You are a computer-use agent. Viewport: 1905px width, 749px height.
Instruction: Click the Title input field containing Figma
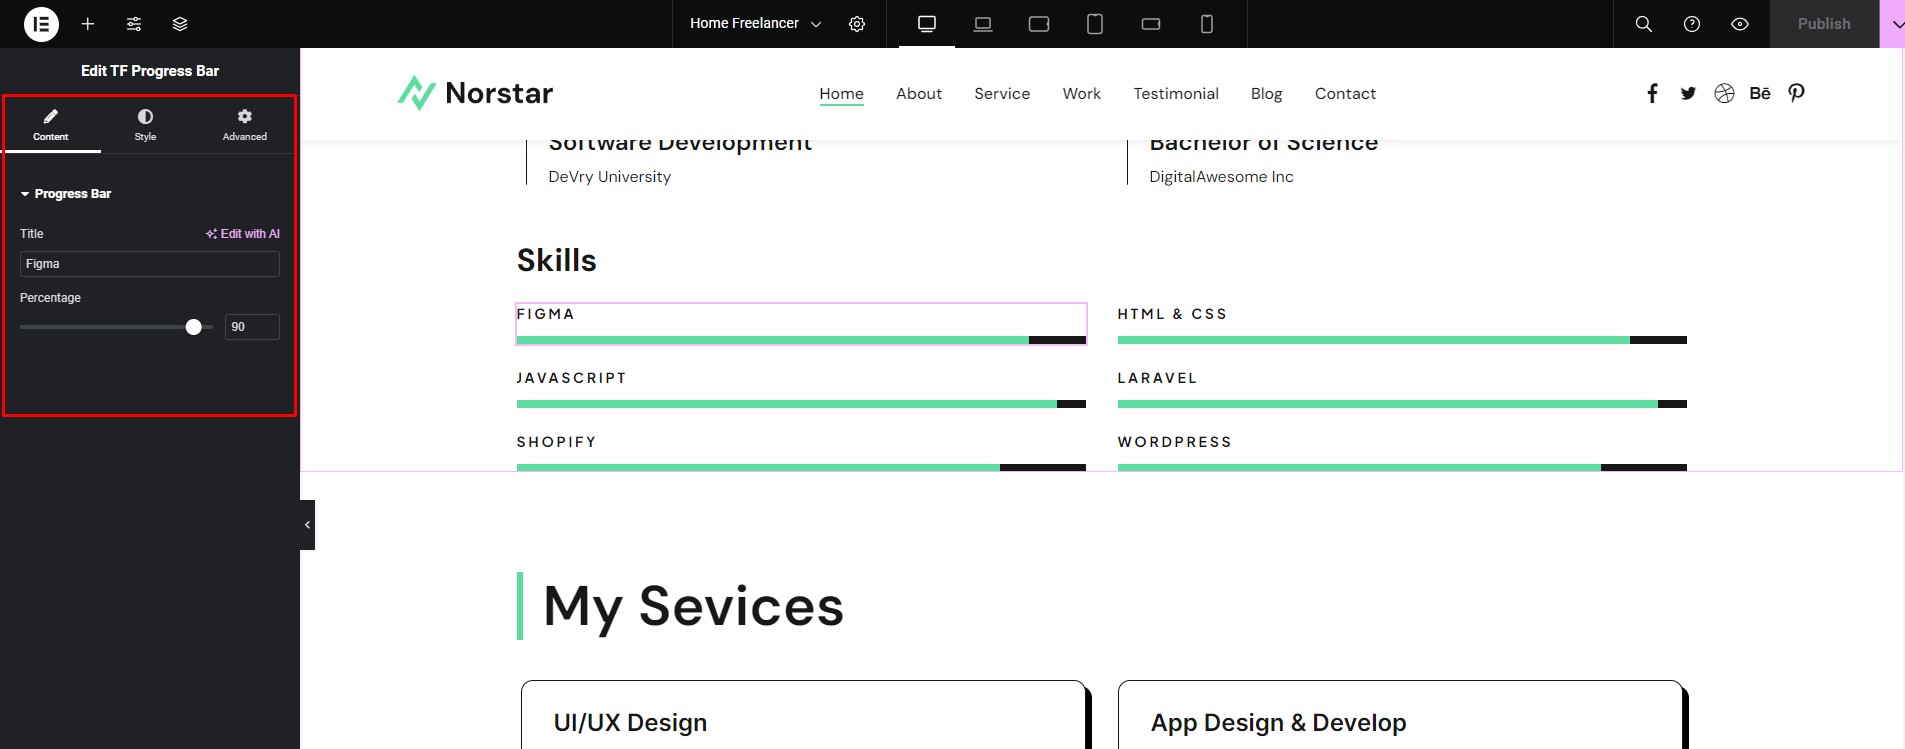point(150,264)
